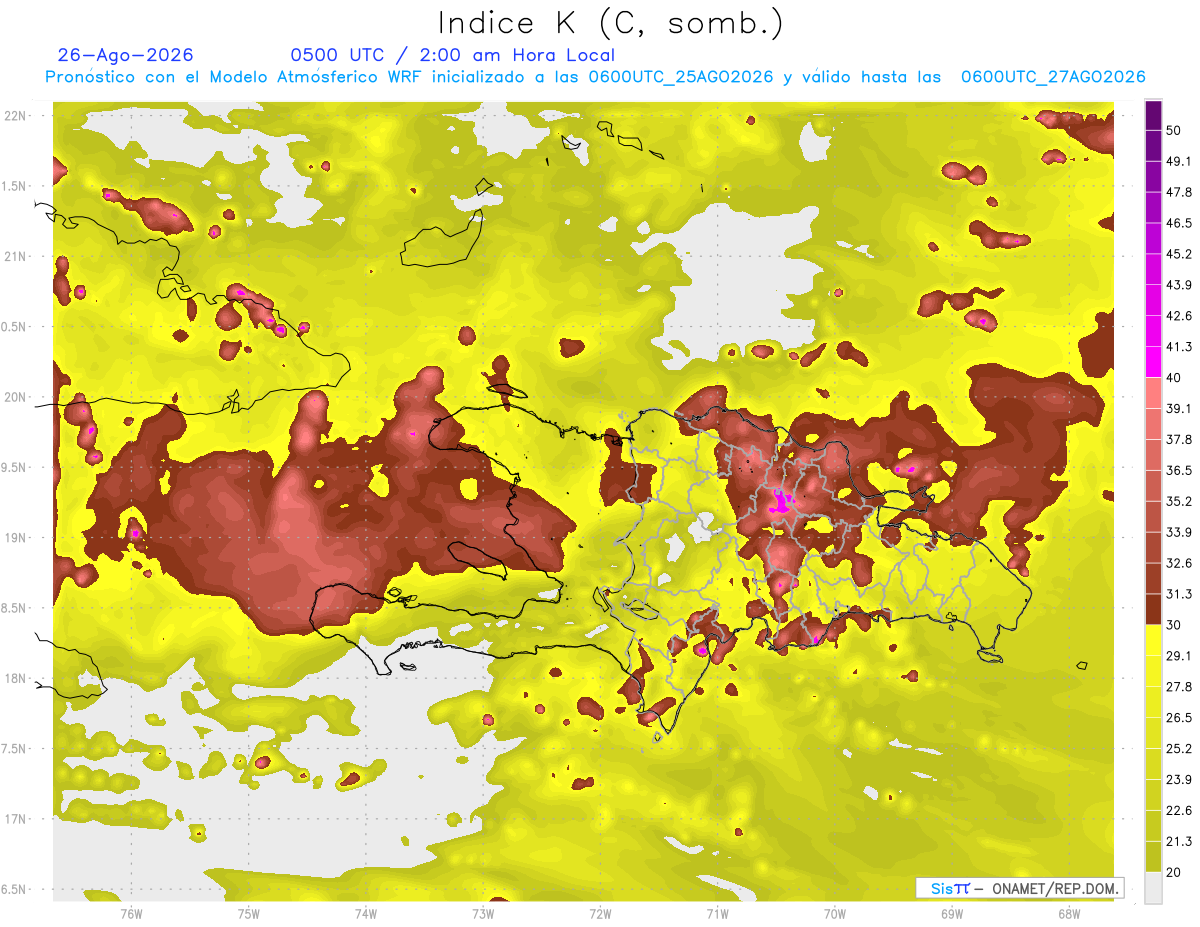Pick the dark brown swatch between 30 and 31.3
Viewport: 1200px width, 927px height.
pyautogui.click(x=1153, y=609)
